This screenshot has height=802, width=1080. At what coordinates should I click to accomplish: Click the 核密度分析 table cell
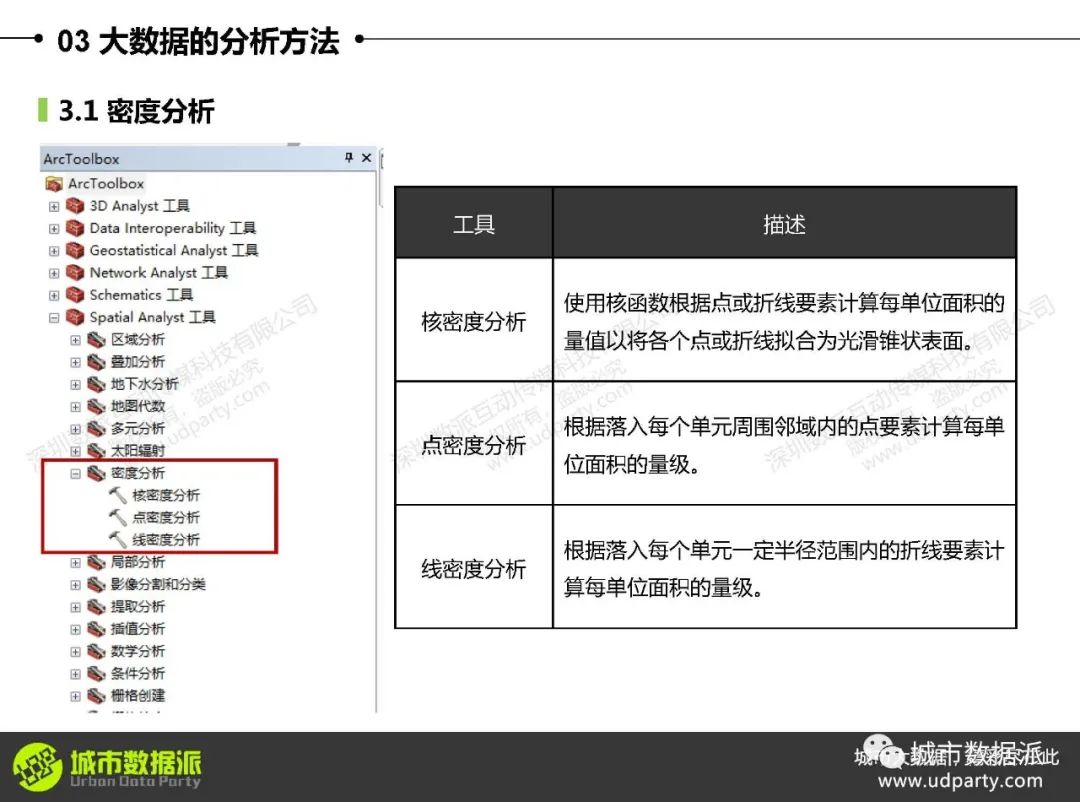coord(474,320)
